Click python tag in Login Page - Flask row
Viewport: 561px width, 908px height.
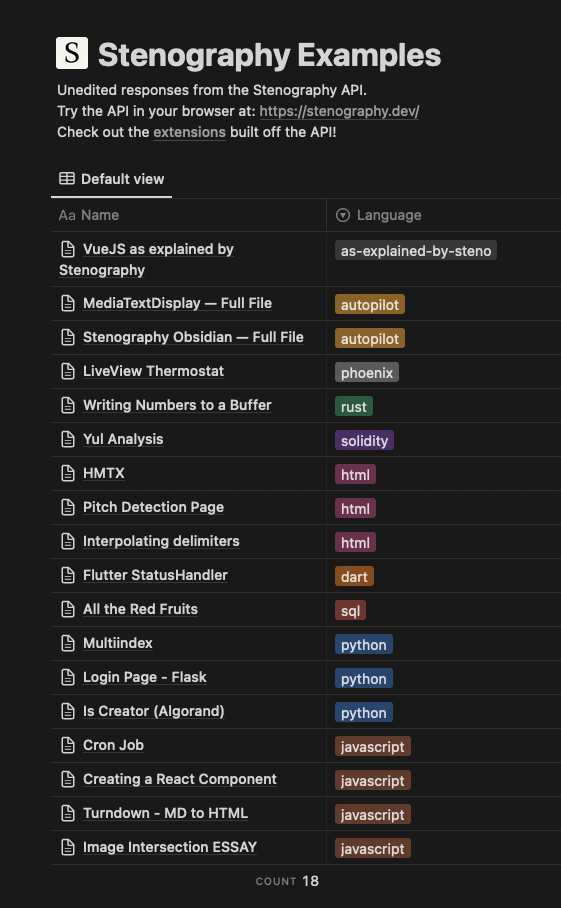(x=364, y=679)
